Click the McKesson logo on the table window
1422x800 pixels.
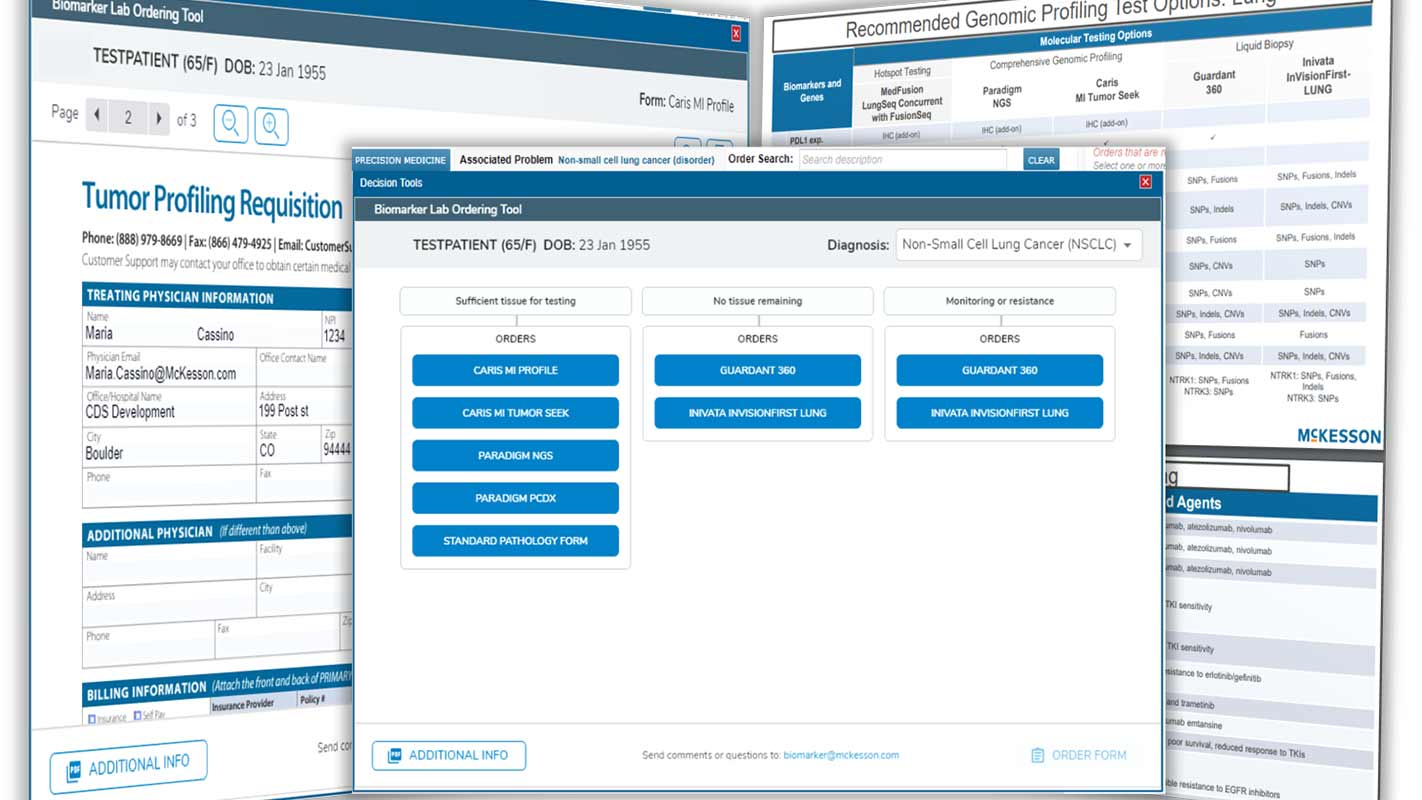(1338, 436)
